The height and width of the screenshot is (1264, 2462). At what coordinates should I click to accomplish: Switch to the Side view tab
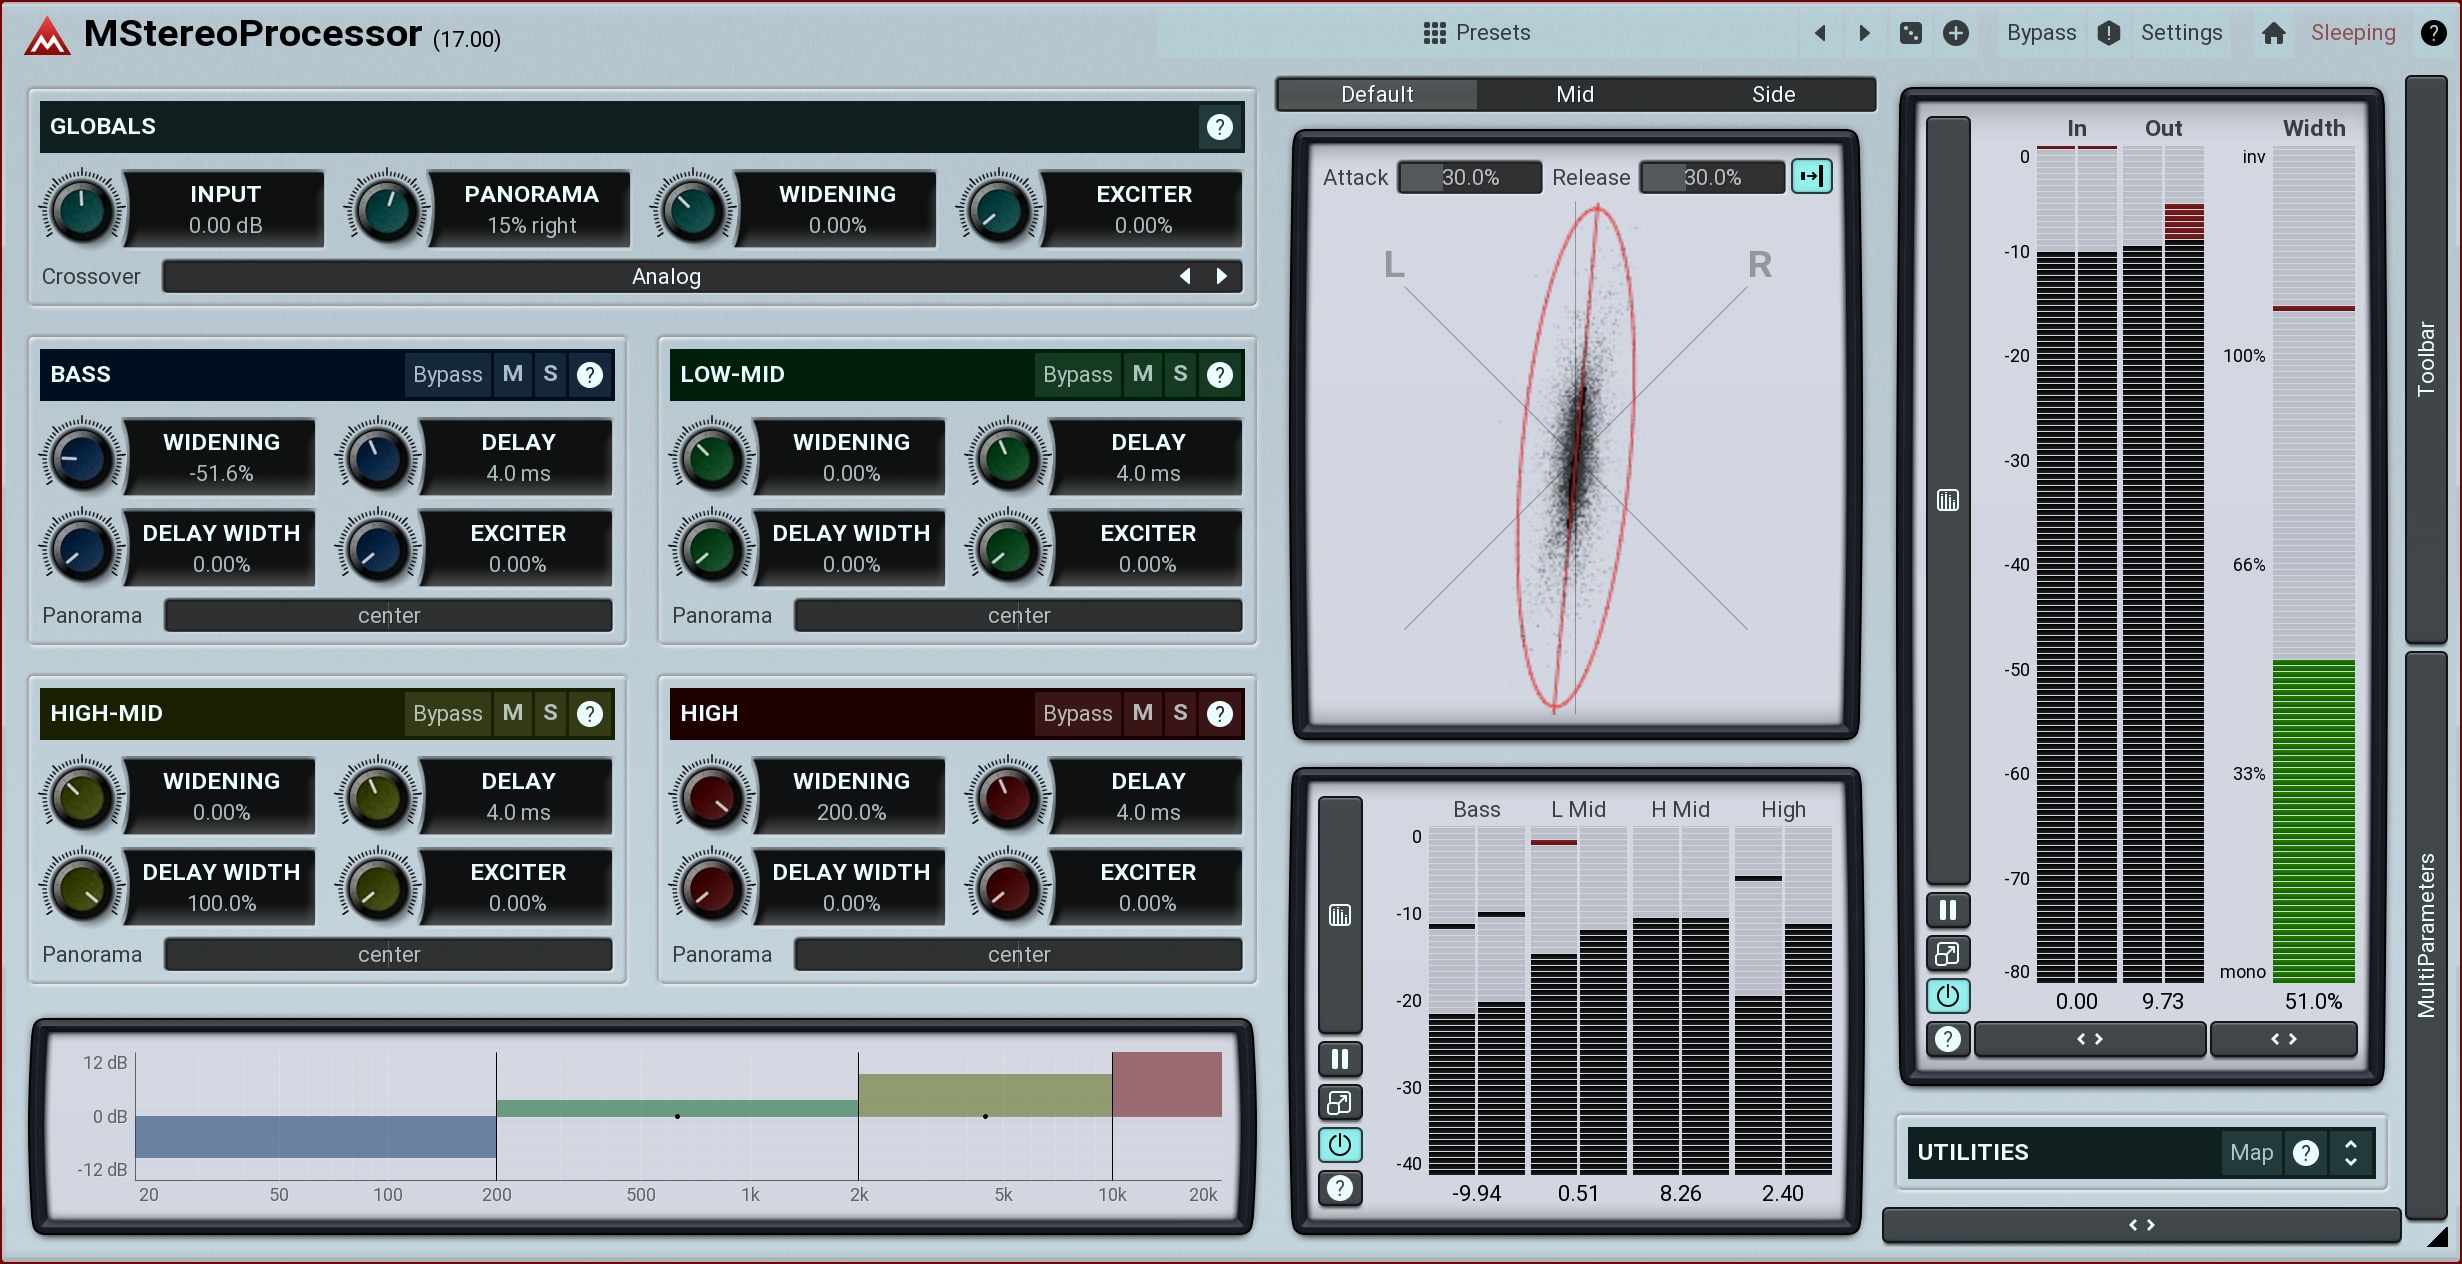[x=1773, y=94]
